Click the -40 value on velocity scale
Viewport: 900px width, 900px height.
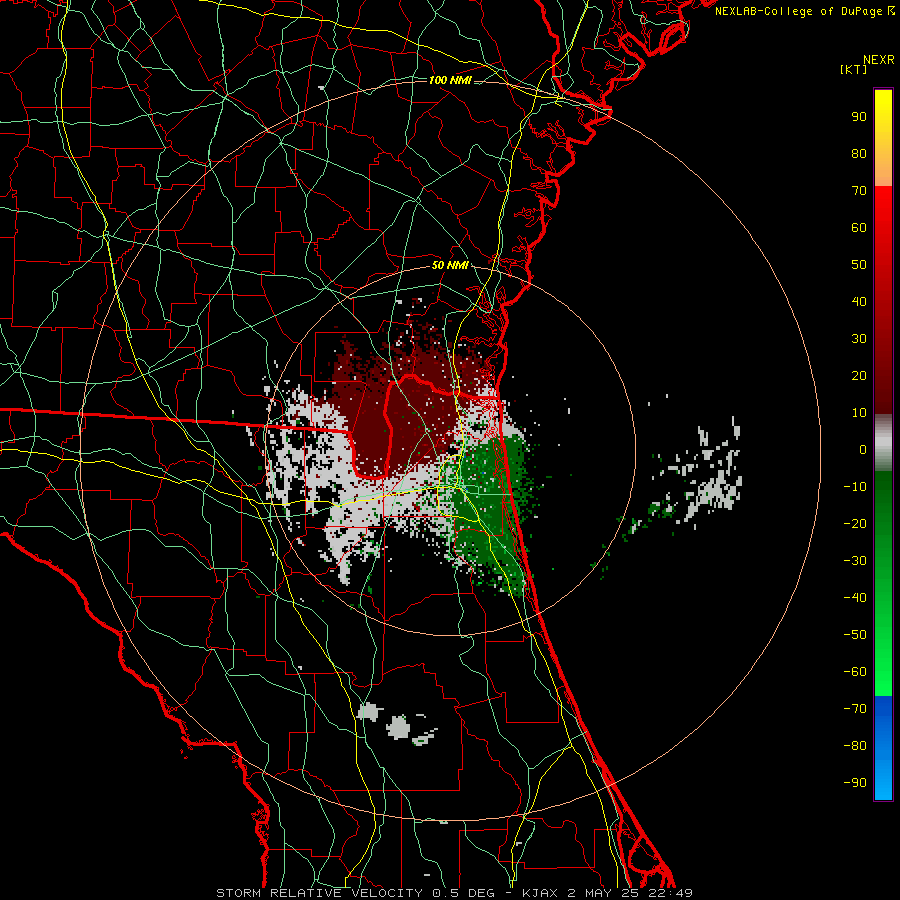click(855, 598)
